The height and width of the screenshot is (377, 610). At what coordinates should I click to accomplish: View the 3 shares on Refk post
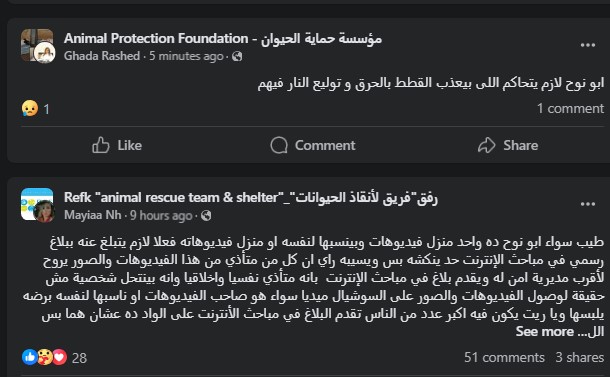point(580,357)
